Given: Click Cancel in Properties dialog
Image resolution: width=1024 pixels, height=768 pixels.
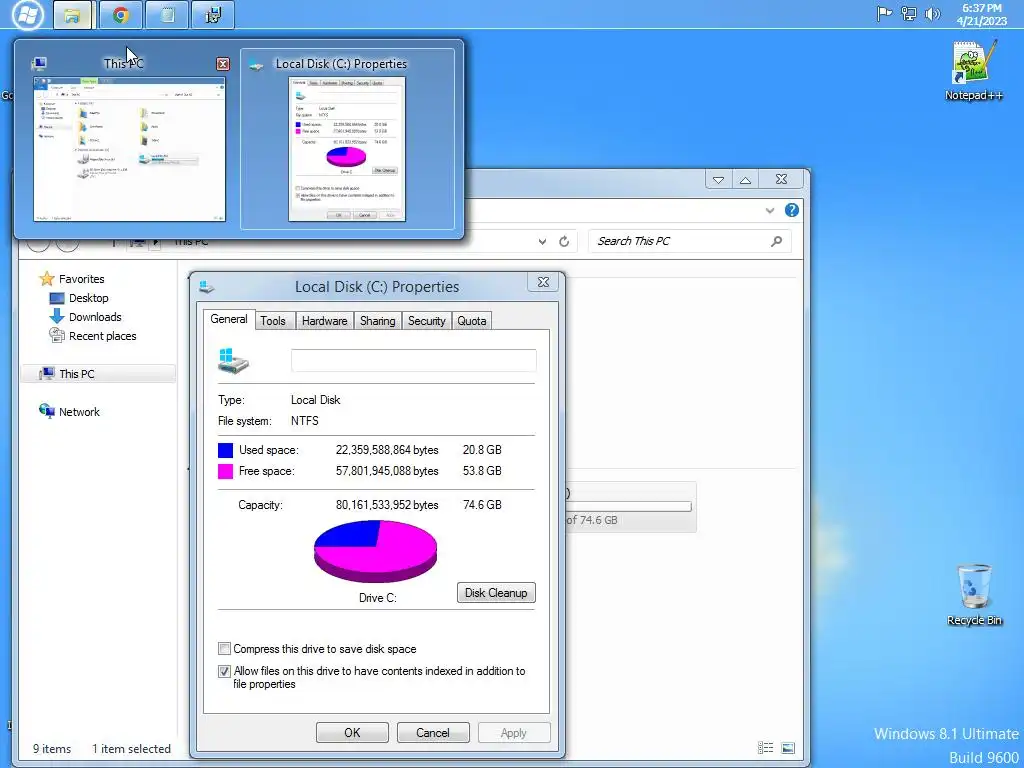Looking at the screenshot, I should pyautogui.click(x=433, y=733).
